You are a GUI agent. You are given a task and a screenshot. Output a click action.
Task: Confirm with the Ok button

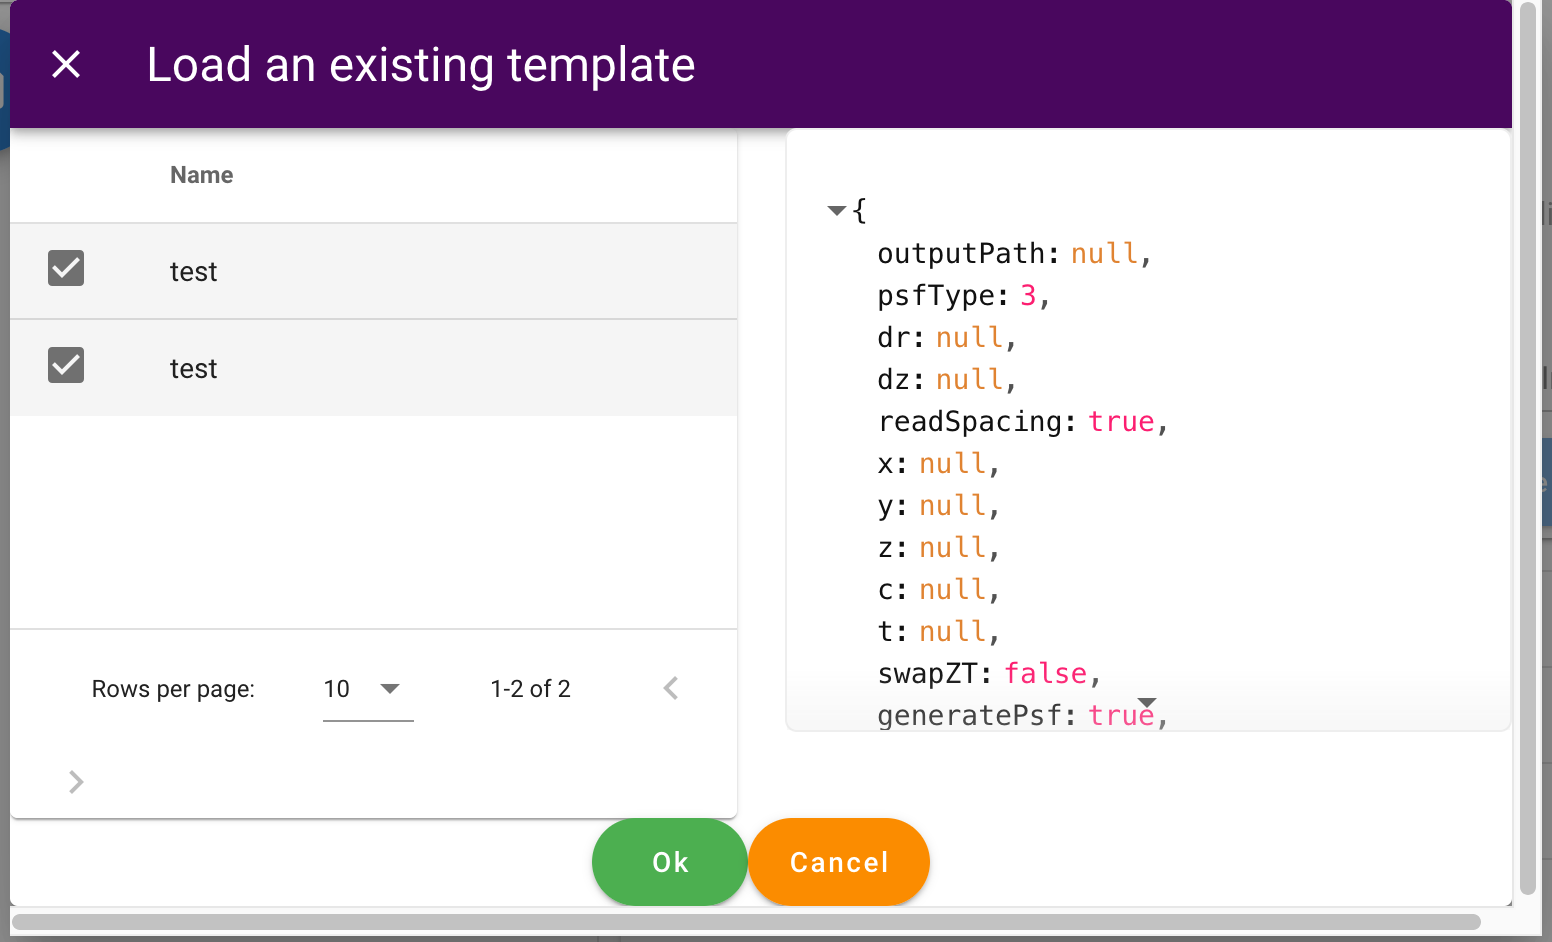[x=669, y=862]
